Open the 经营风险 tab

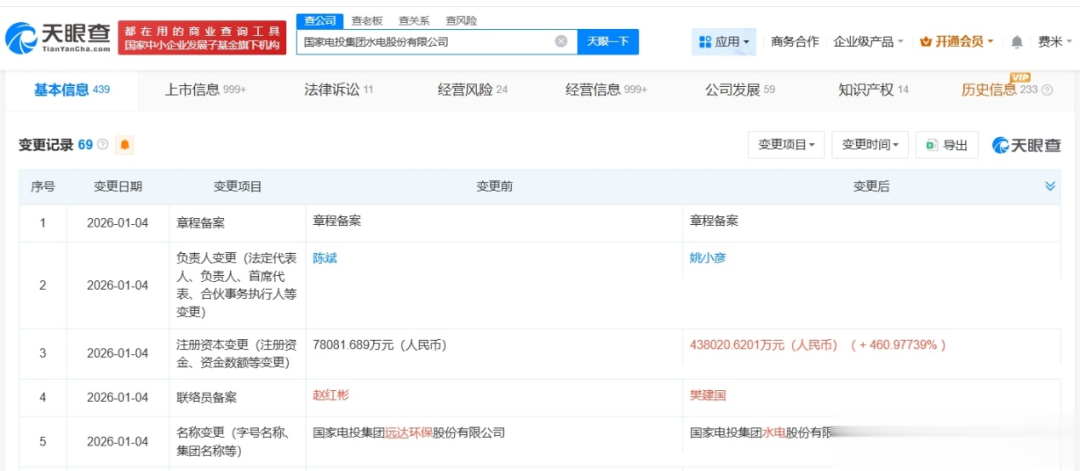coord(472,90)
